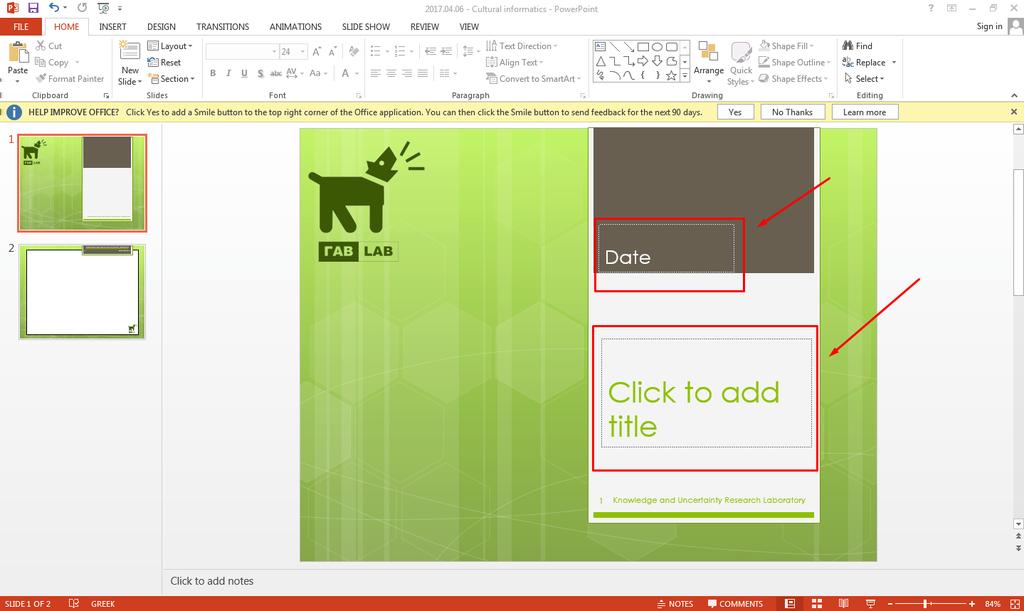Close the Help Improve Office message bar

pos(1014,112)
